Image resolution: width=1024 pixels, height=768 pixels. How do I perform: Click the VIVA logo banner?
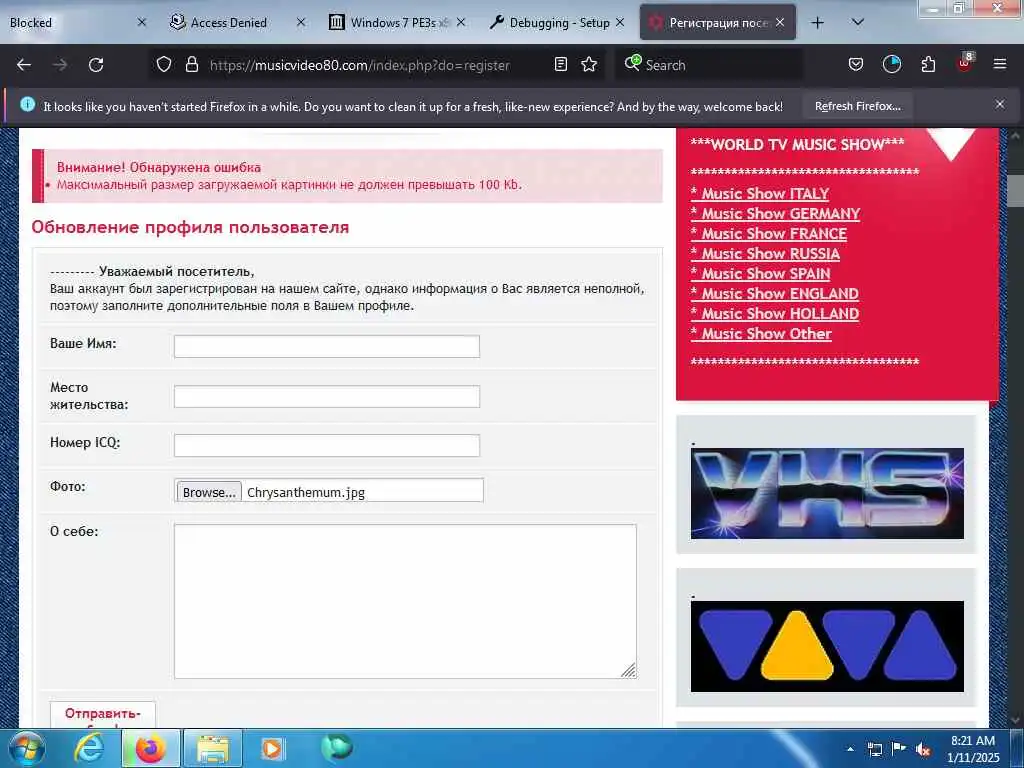[827, 646]
